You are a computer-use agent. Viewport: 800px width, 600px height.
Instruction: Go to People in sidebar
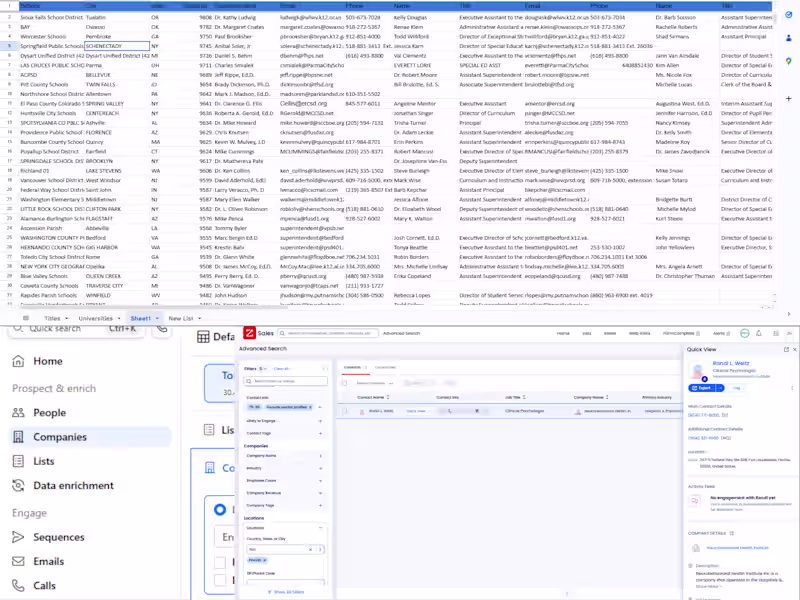click(x=49, y=412)
